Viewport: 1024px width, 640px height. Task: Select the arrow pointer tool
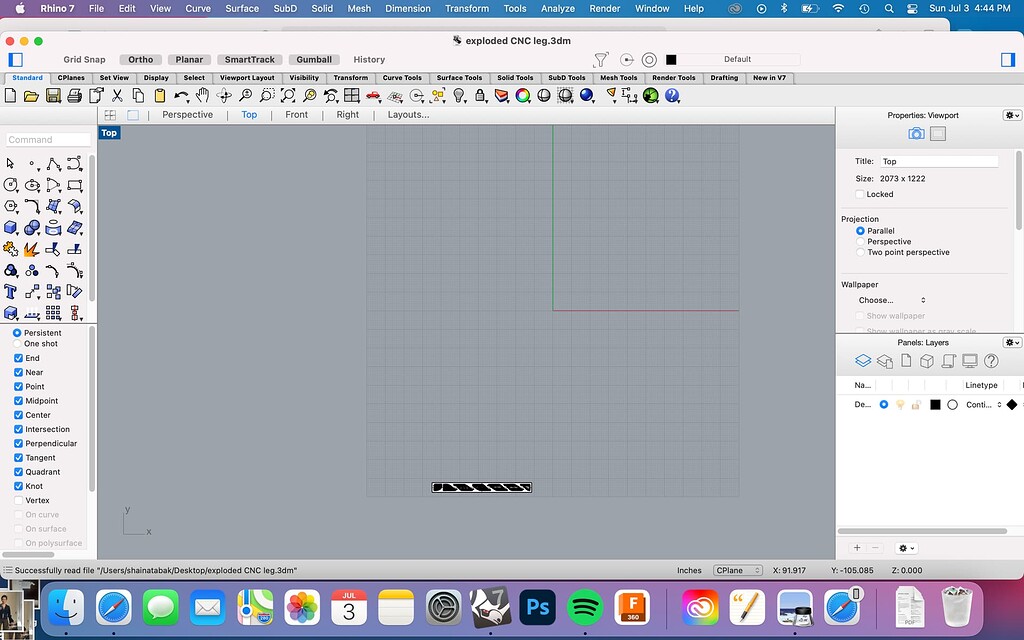[x=10, y=163]
